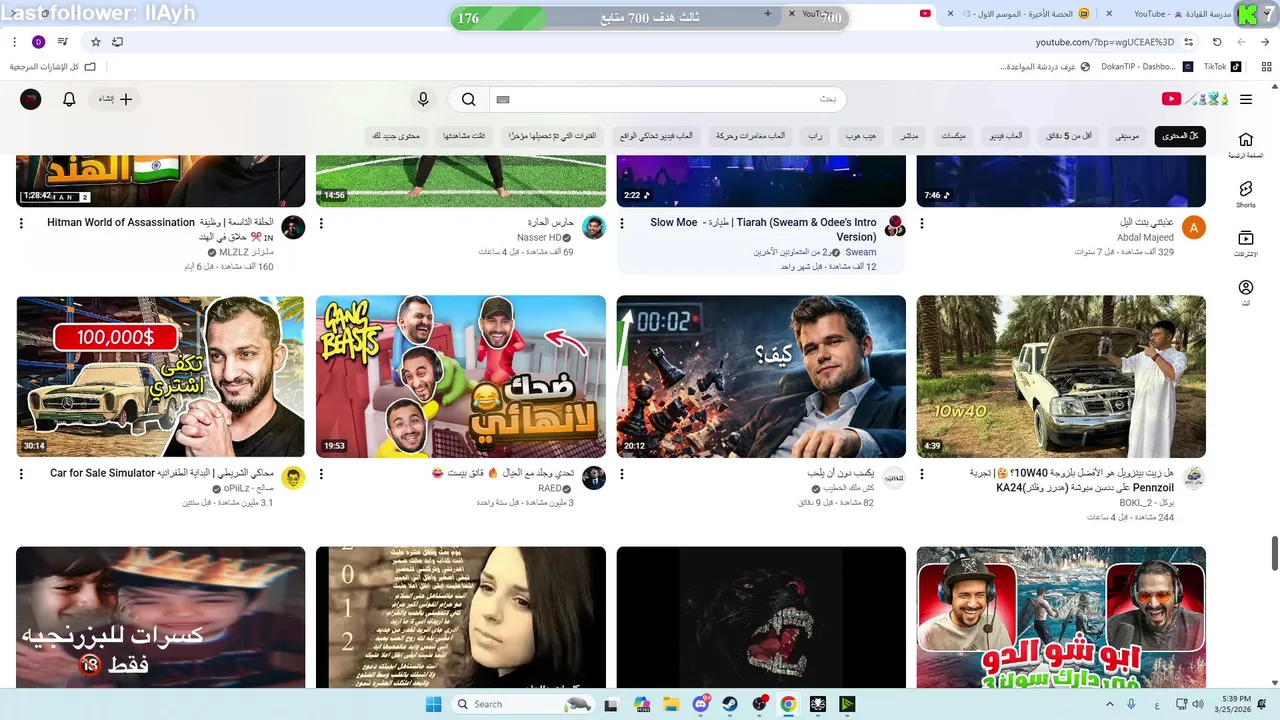Click the address bar showing youtube.com
1280x720 pixels.
tap(1104, 42)
